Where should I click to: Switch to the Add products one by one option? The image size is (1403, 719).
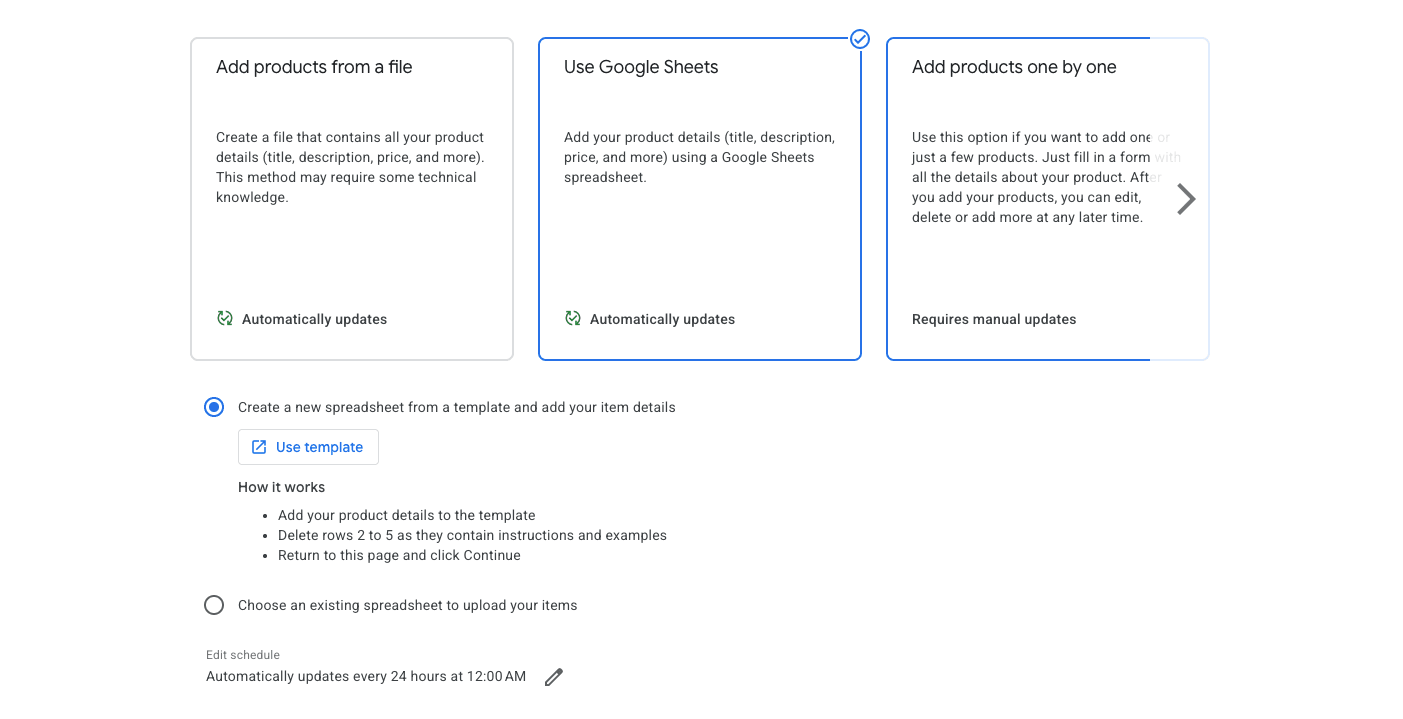pos(1046,197)
